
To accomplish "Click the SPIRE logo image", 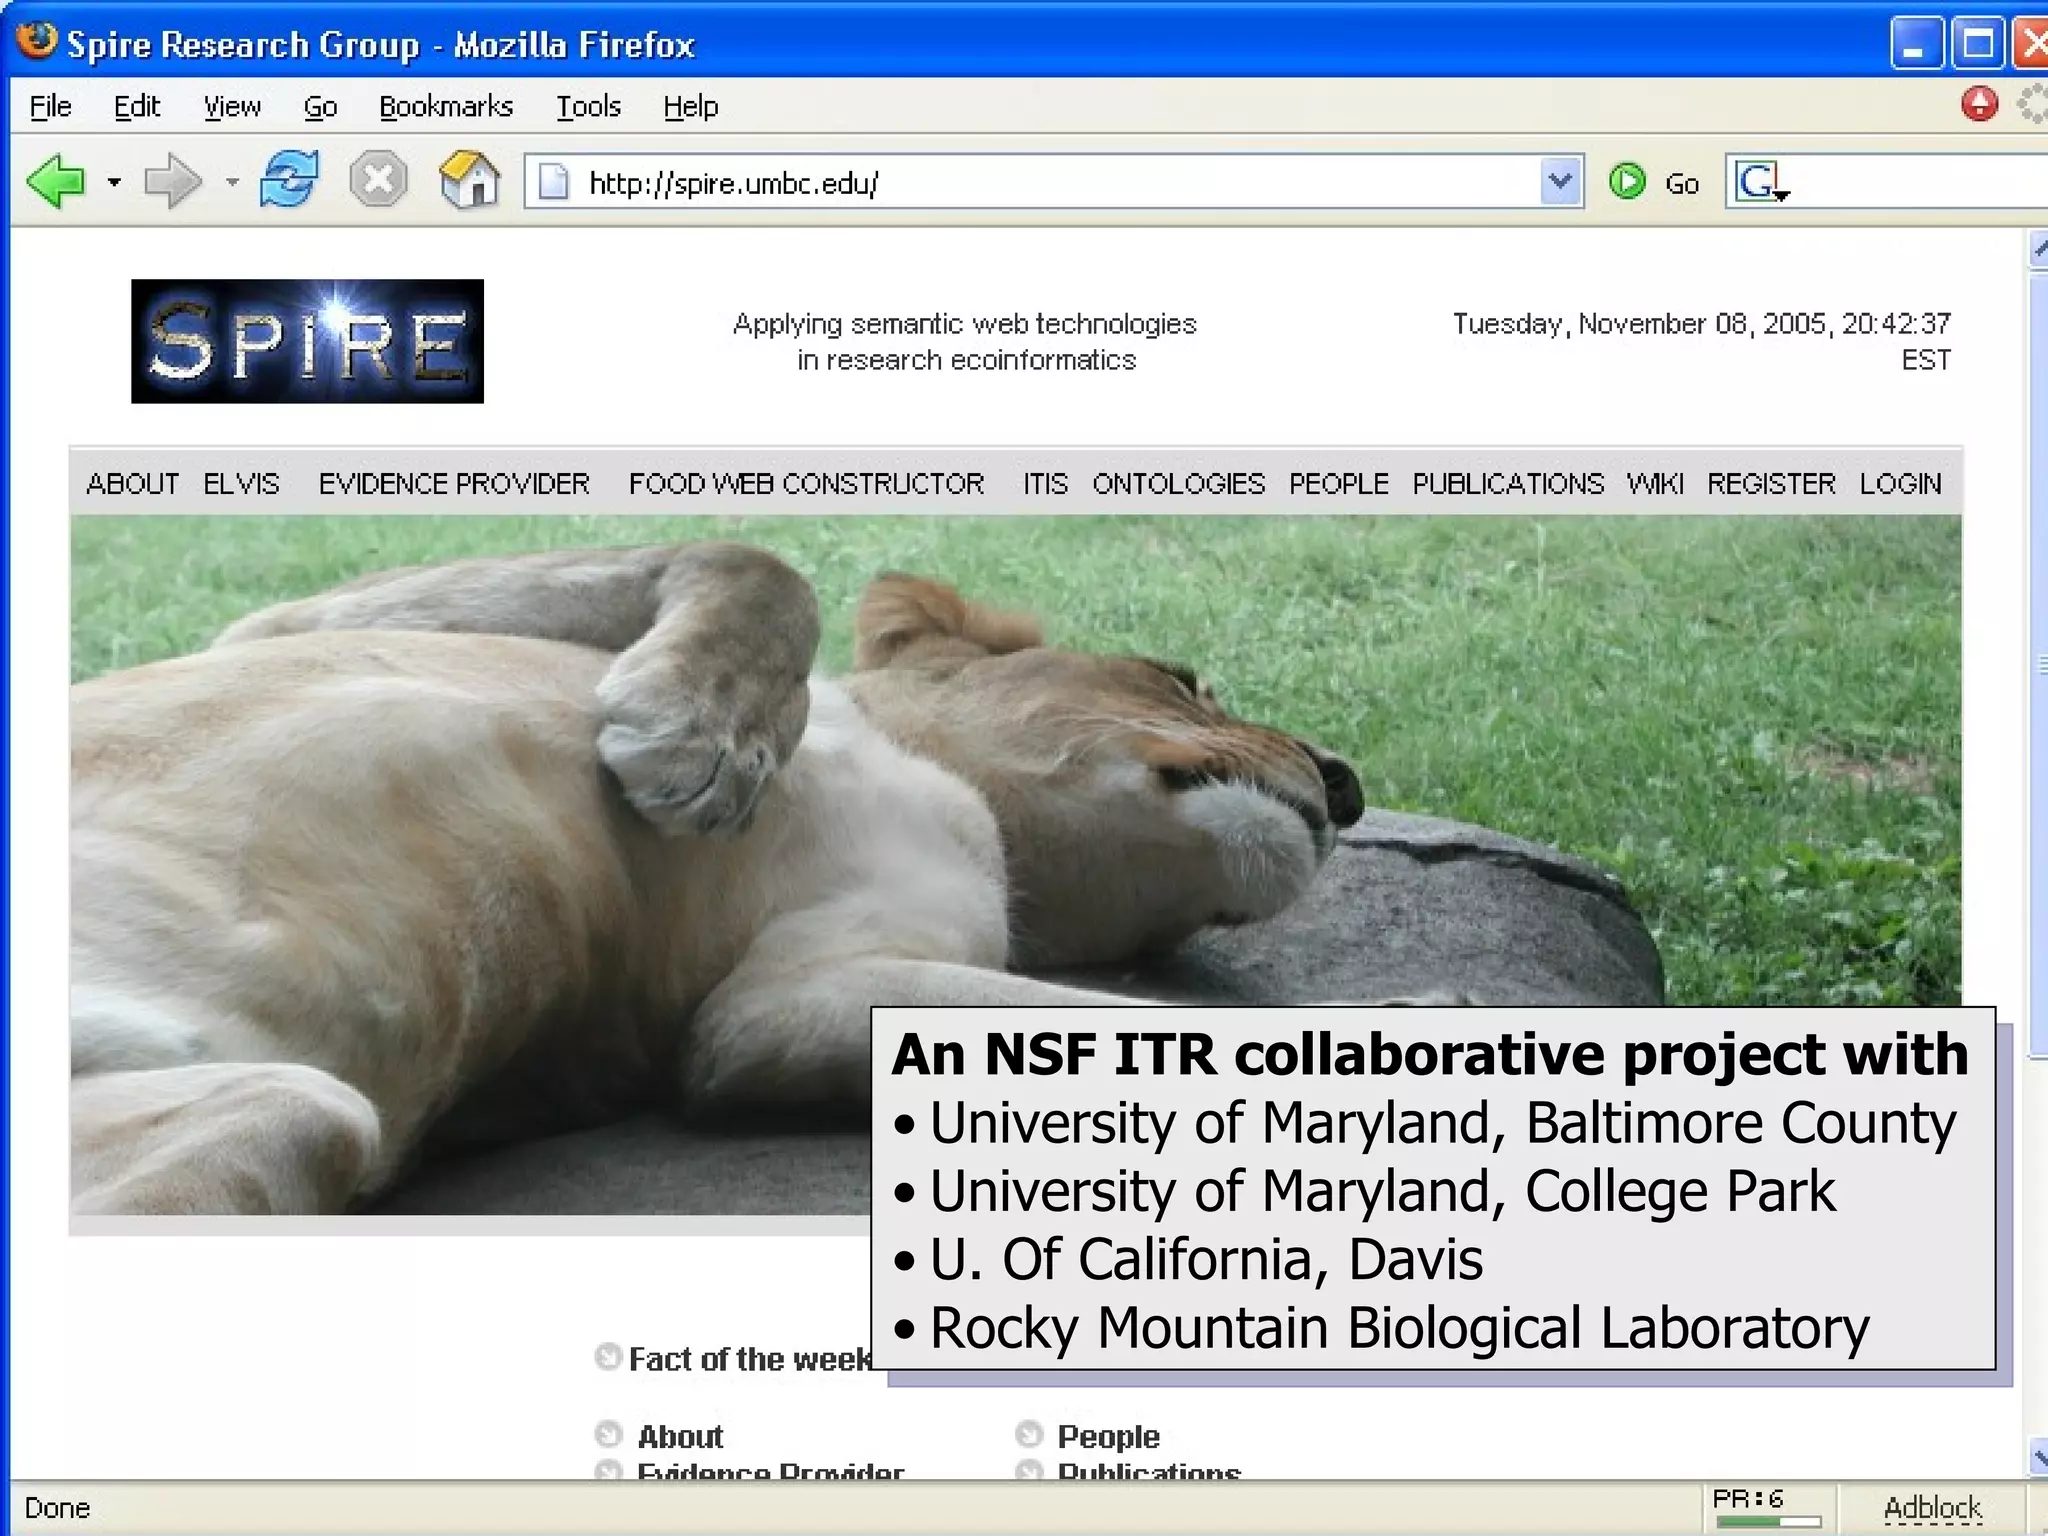I will tap(307, 341).
